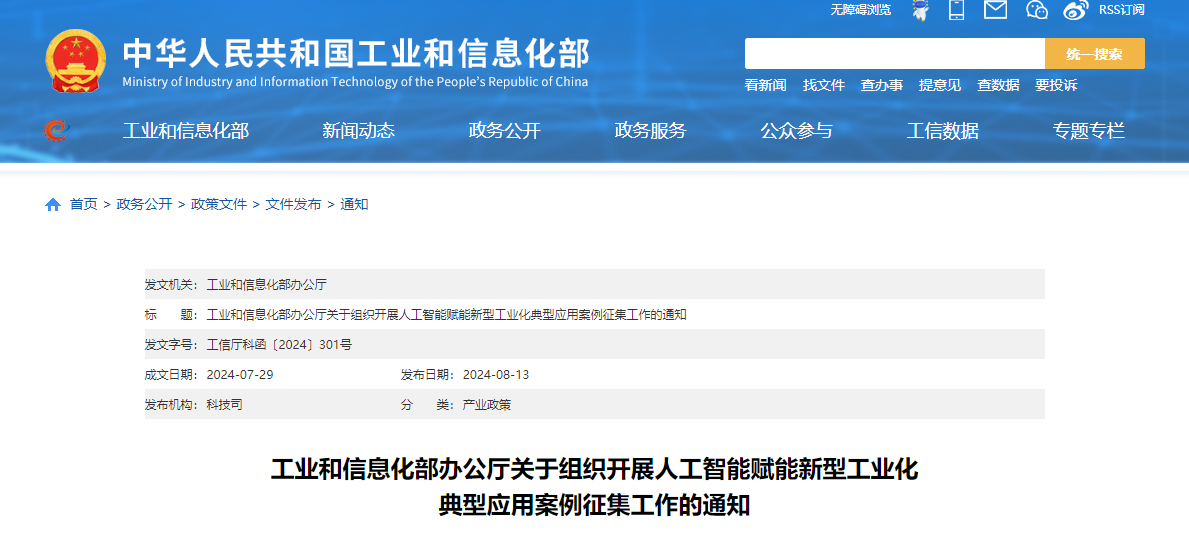Select 看新闻 quick link
The height and width of the screenshot is (557, 1189).
point(765,85)
